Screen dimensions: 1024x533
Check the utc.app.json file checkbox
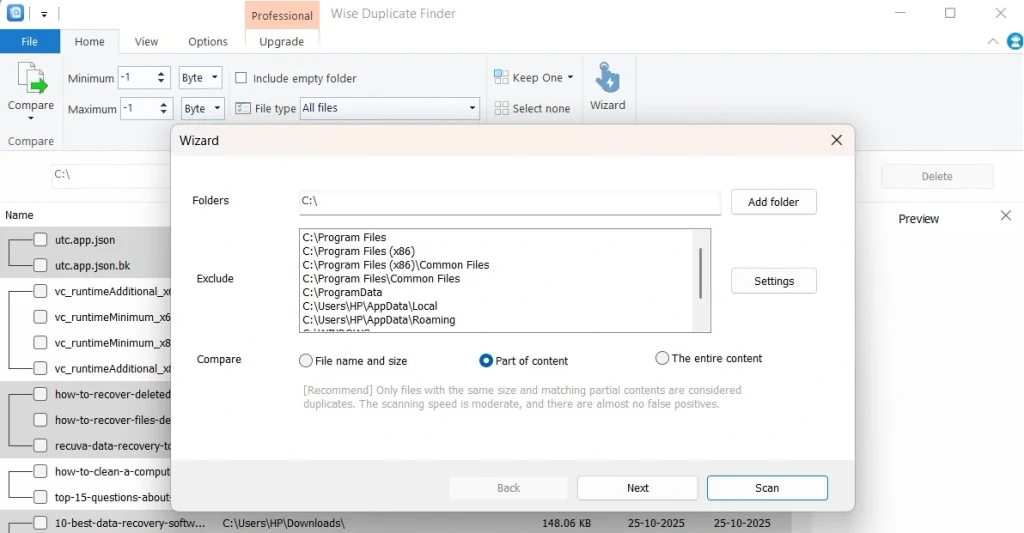point(40,240)
